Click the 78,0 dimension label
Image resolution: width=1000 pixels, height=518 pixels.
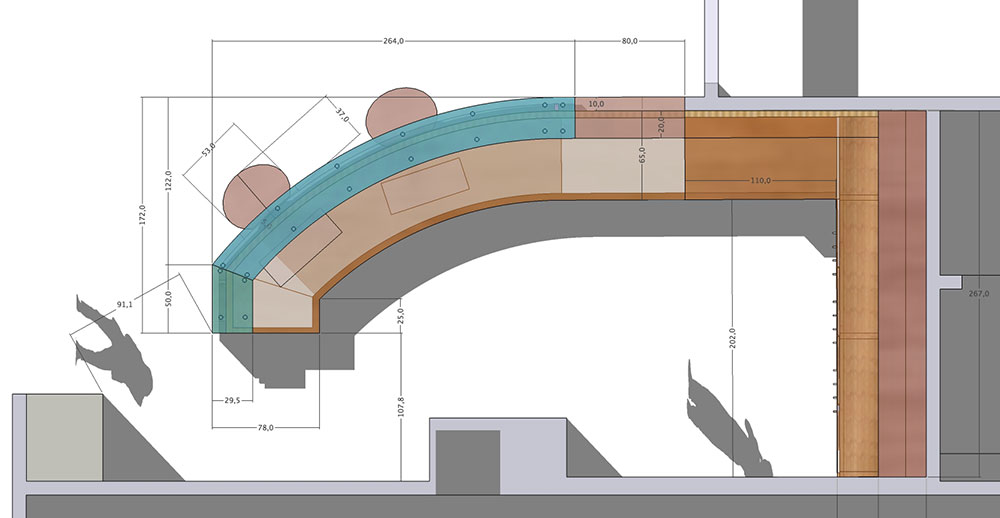pos(266,426)
